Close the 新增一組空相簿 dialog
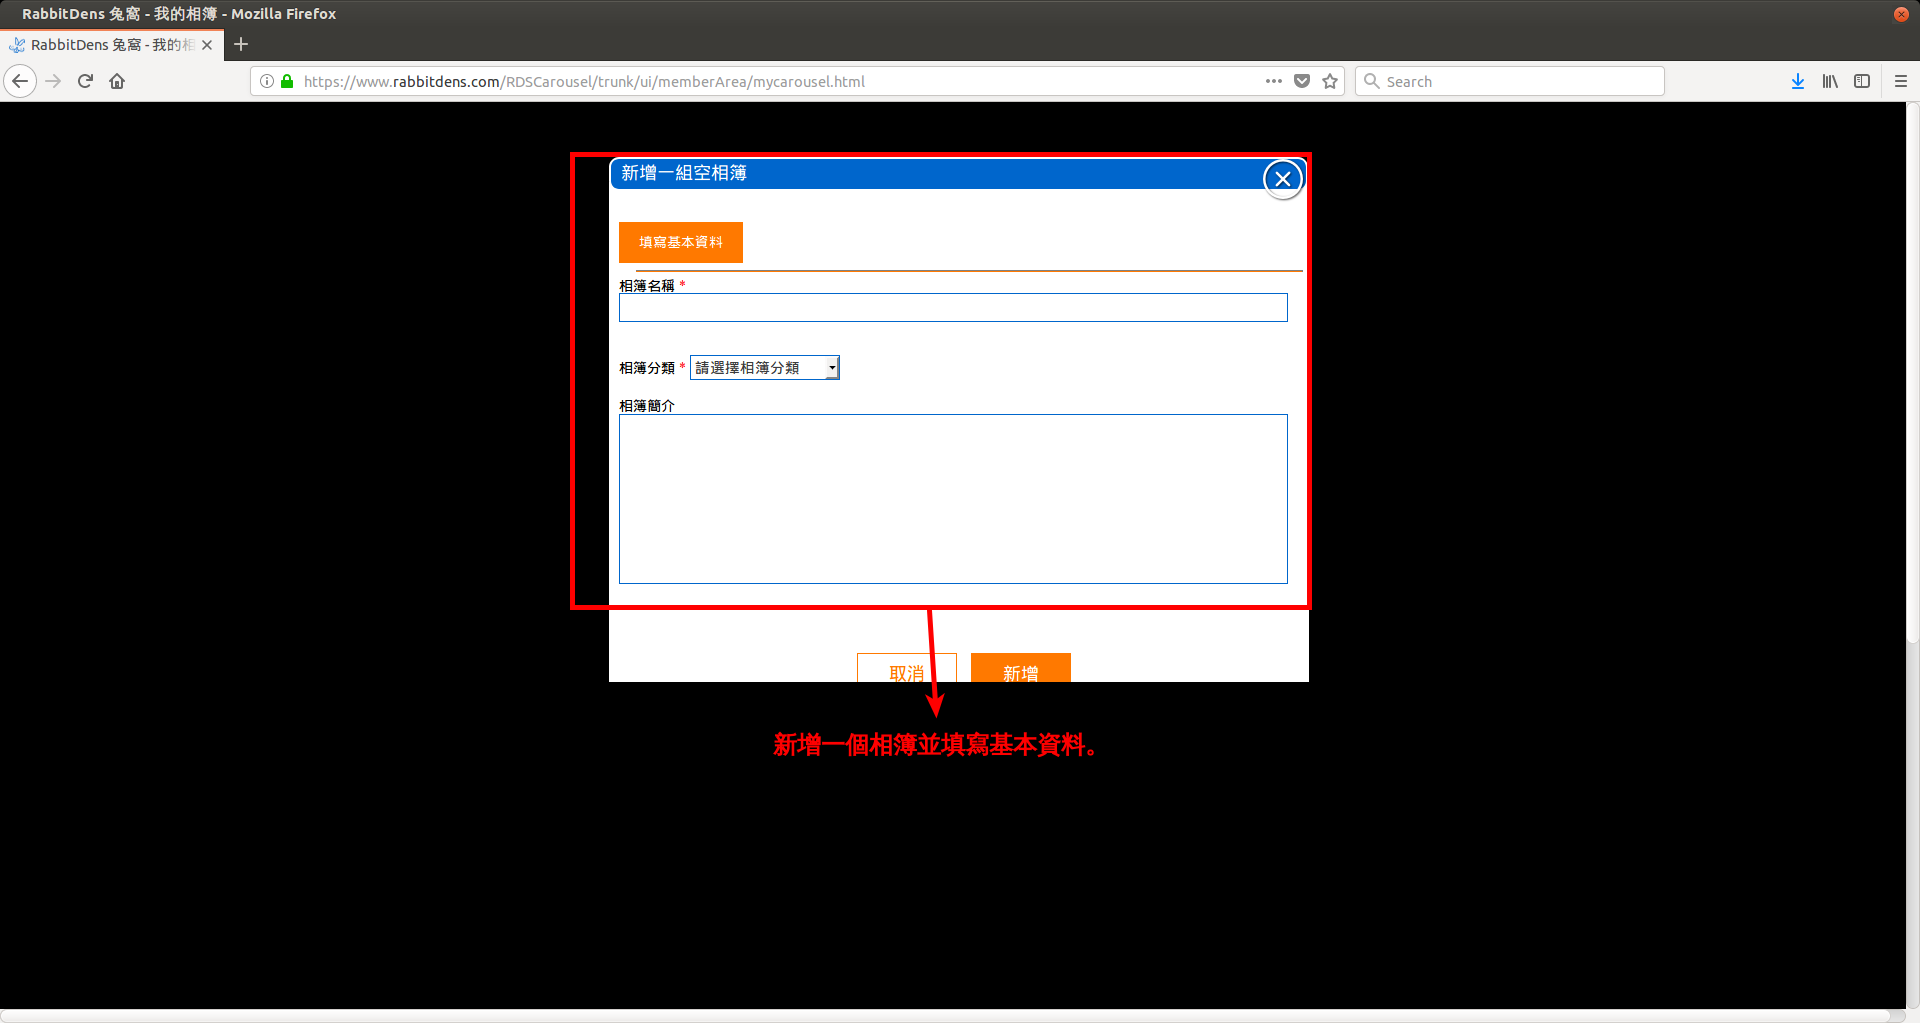 (x=1283, y=179)
